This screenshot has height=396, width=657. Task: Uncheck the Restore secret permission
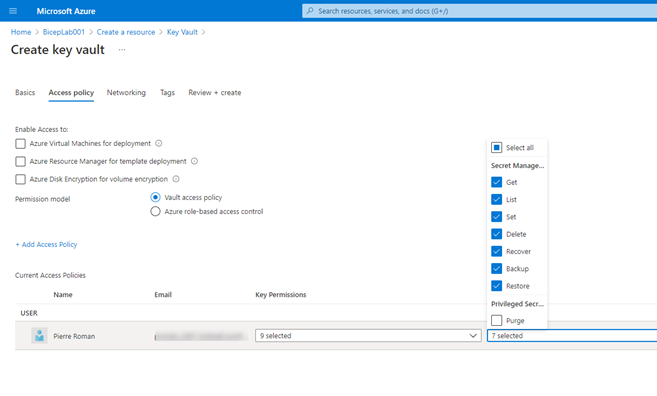tap(497, 286)
